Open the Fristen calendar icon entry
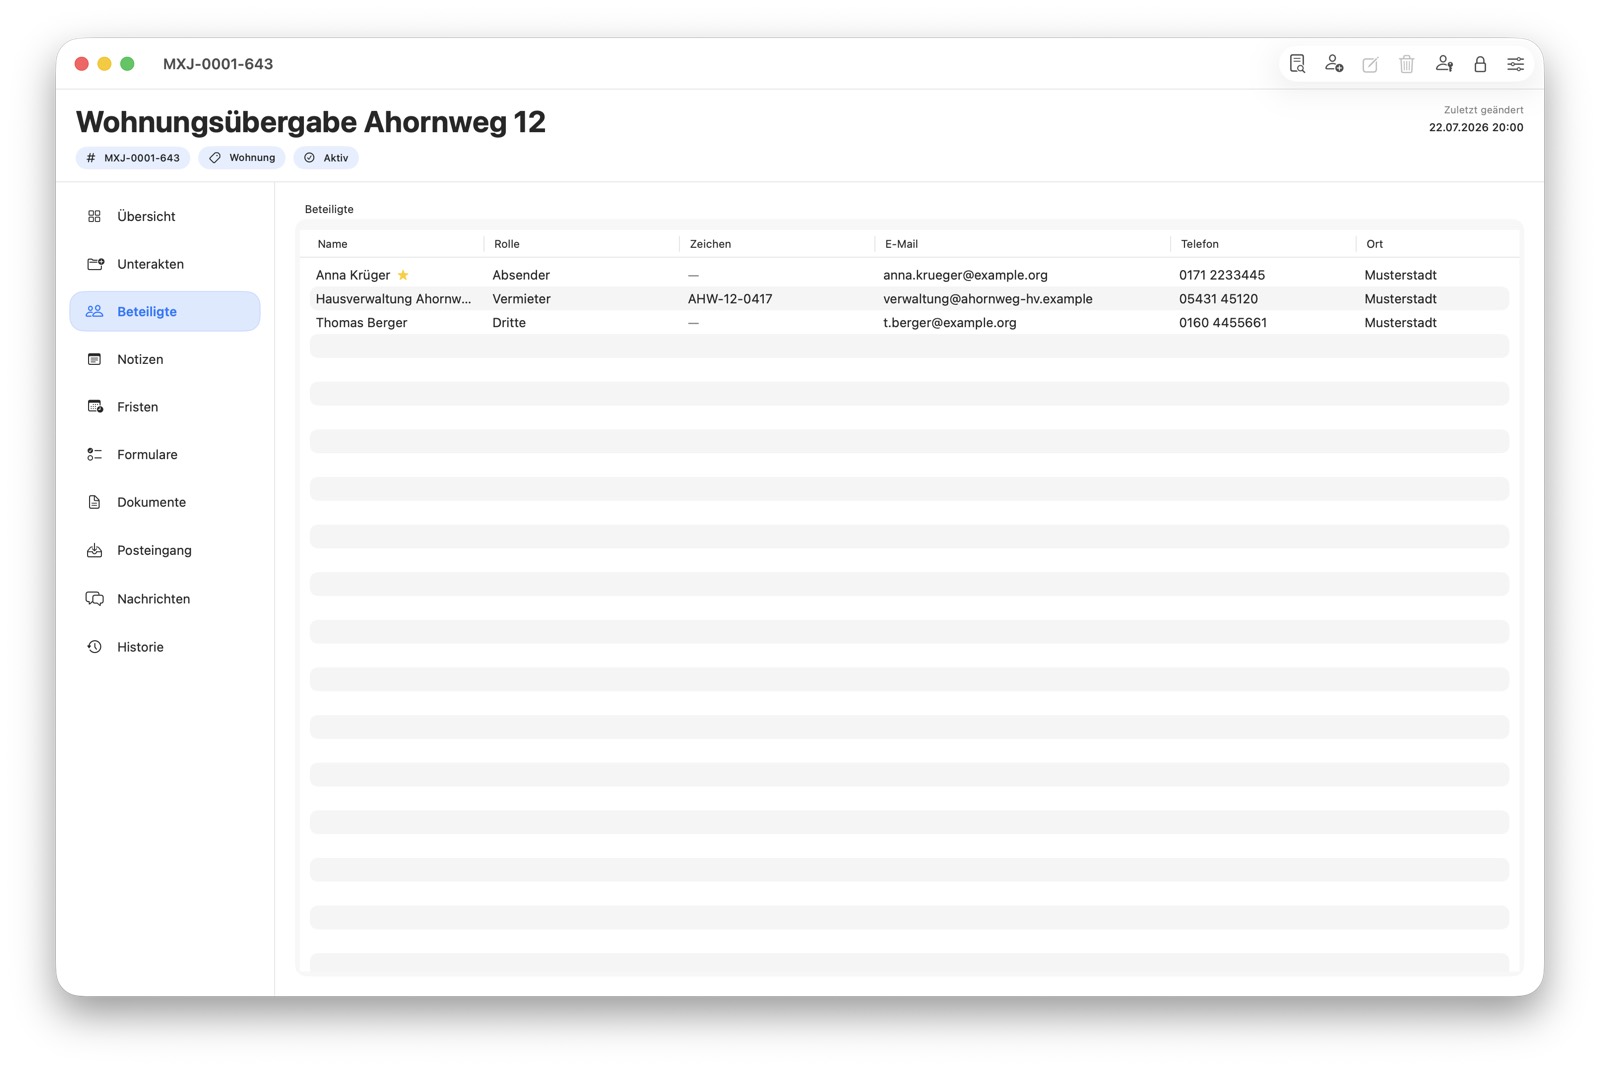Screen dimensions: 1600x1070 tap(165, 407)
